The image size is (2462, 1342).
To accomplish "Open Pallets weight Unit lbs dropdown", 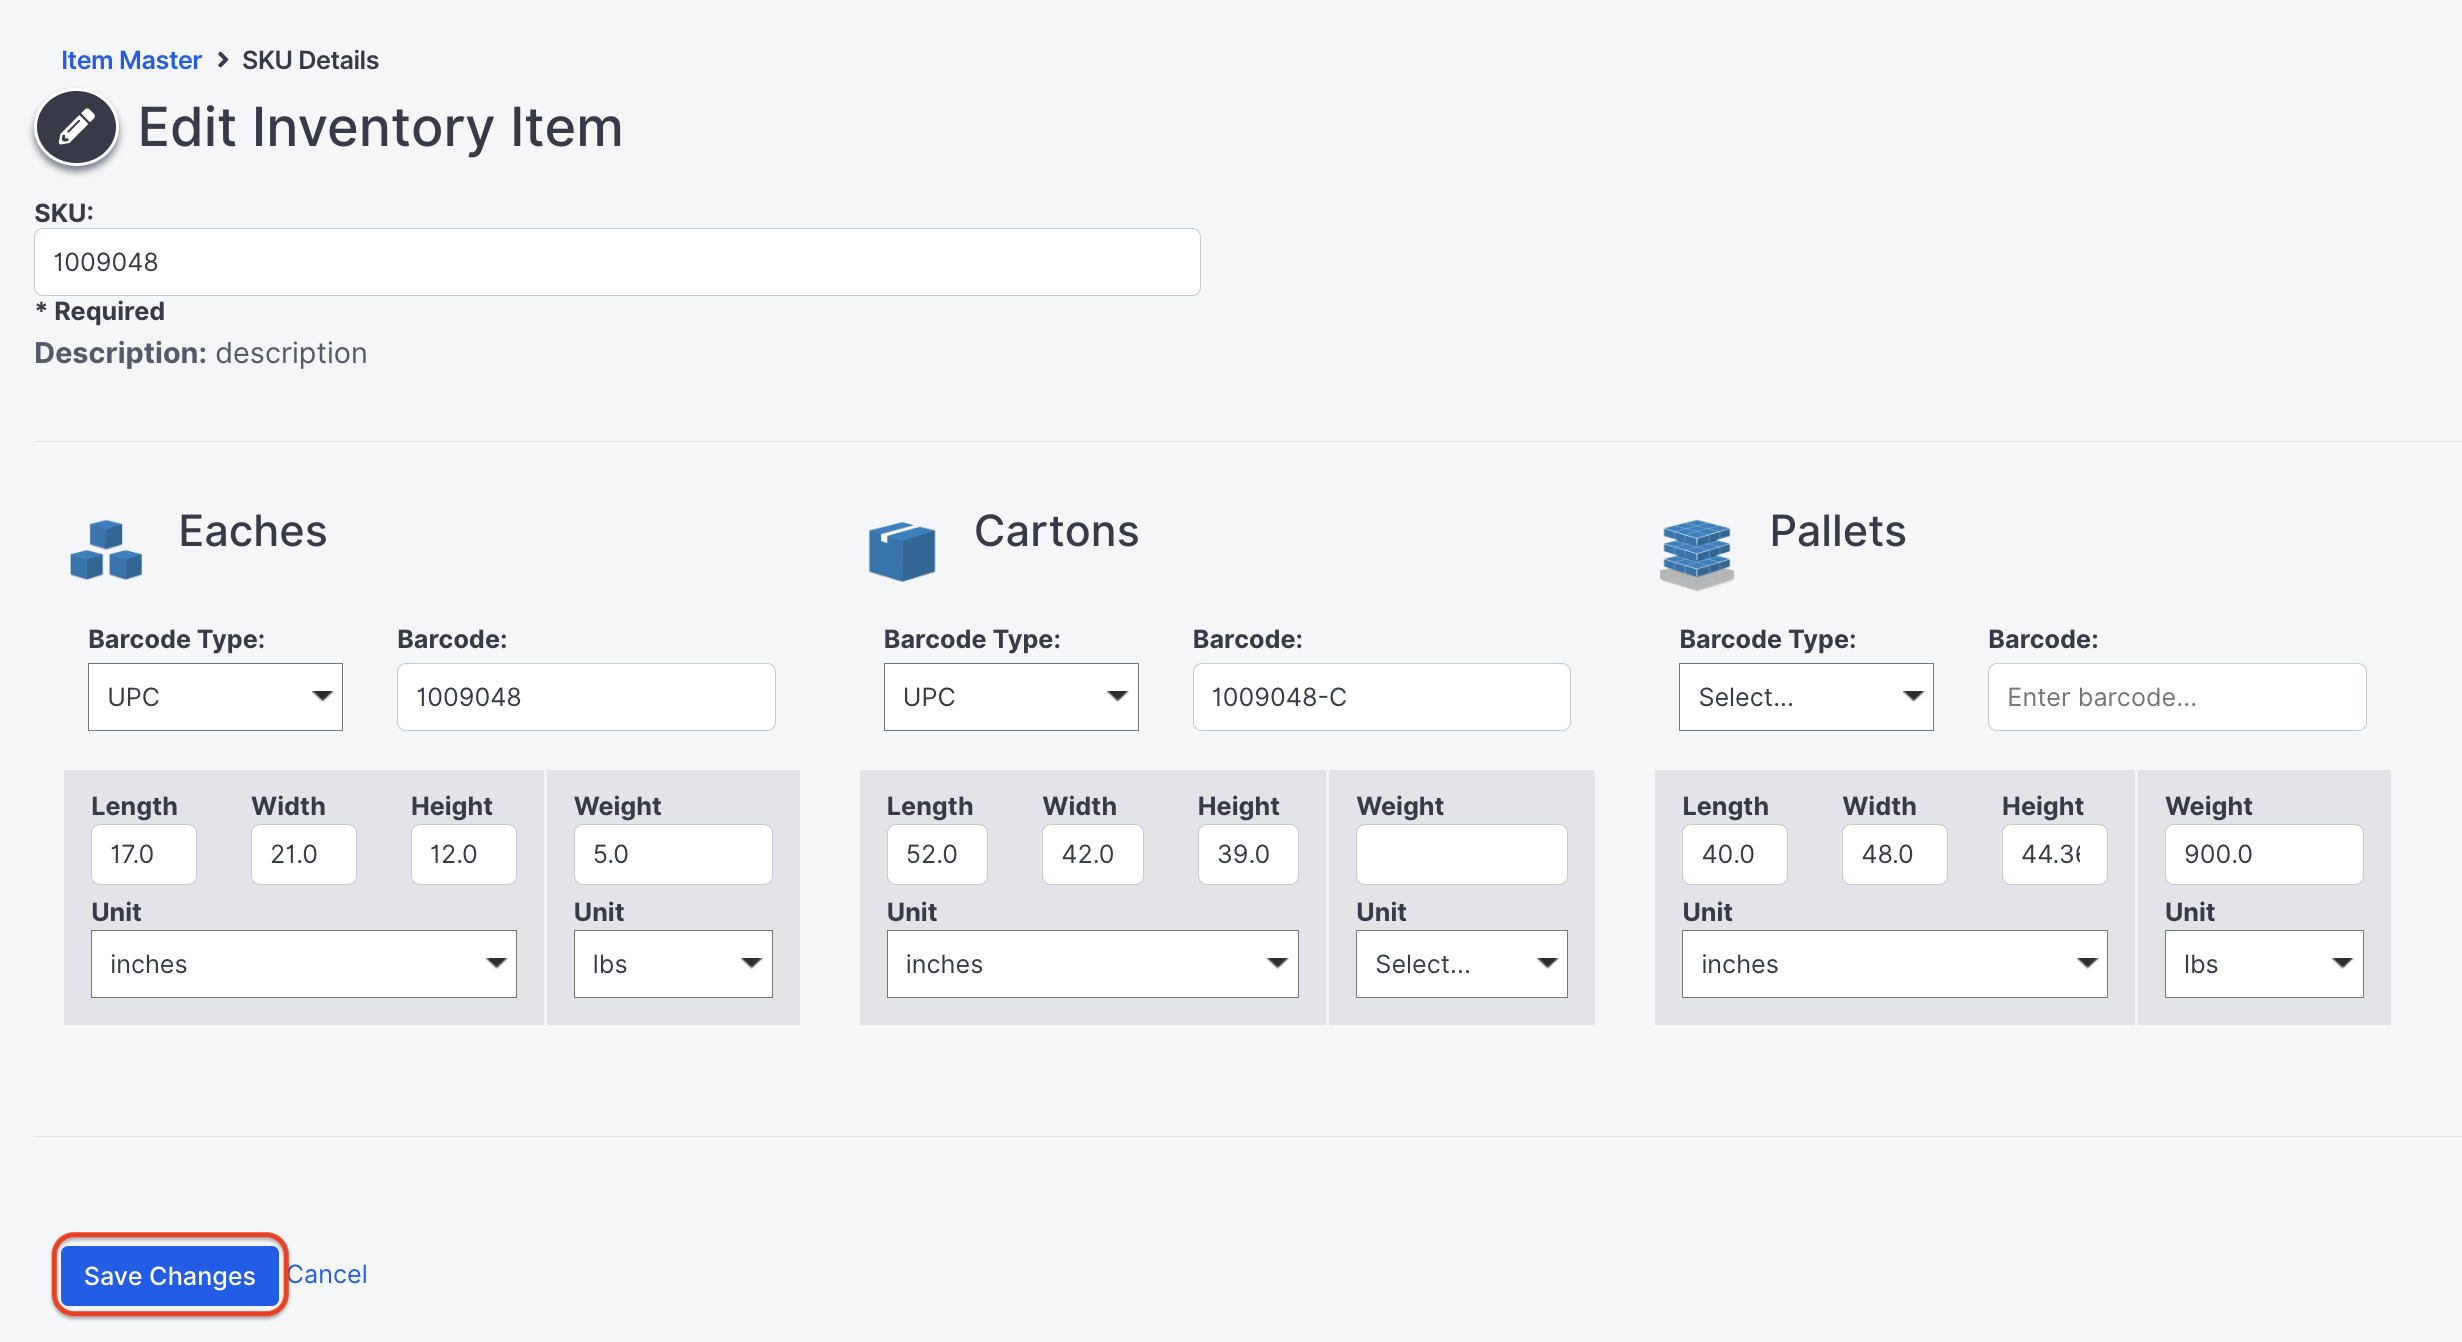I will (2264, 964).
